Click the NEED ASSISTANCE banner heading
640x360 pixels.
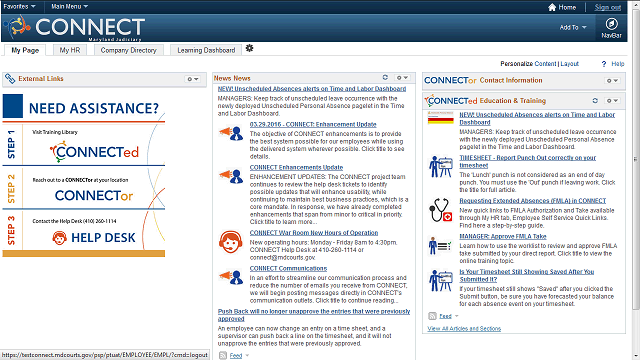point(93,108)
